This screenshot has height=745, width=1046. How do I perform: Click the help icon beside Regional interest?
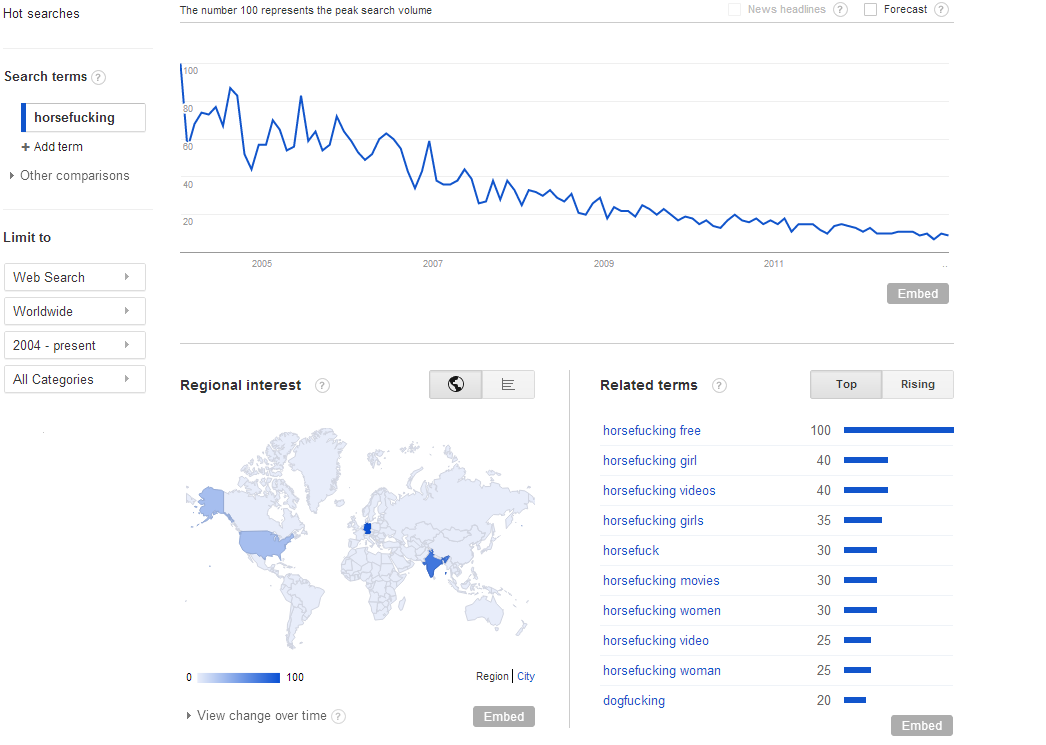pyautogui.click(x=322, y=386)
